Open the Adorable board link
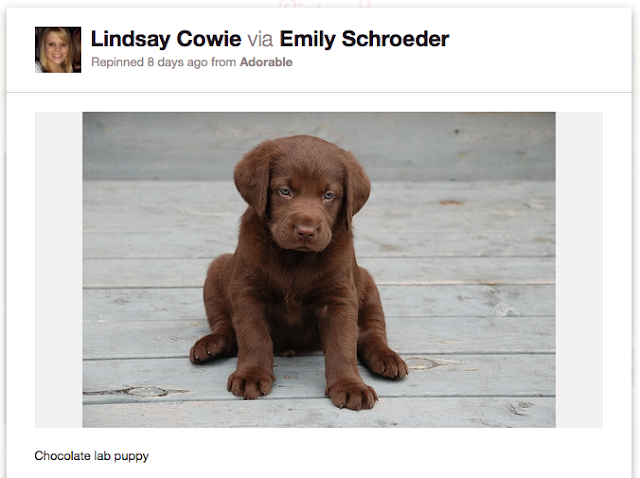The height and width of the screenshot is (478, 640). [266, 62]
